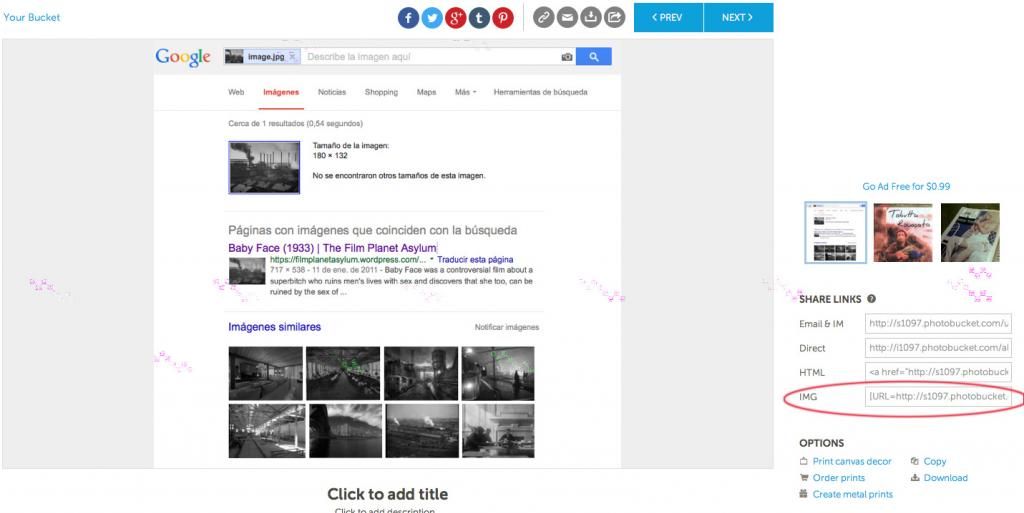Click the HTML share code field
The width and height of the screenshot is (1024, 513).
(x=938, y=372)
